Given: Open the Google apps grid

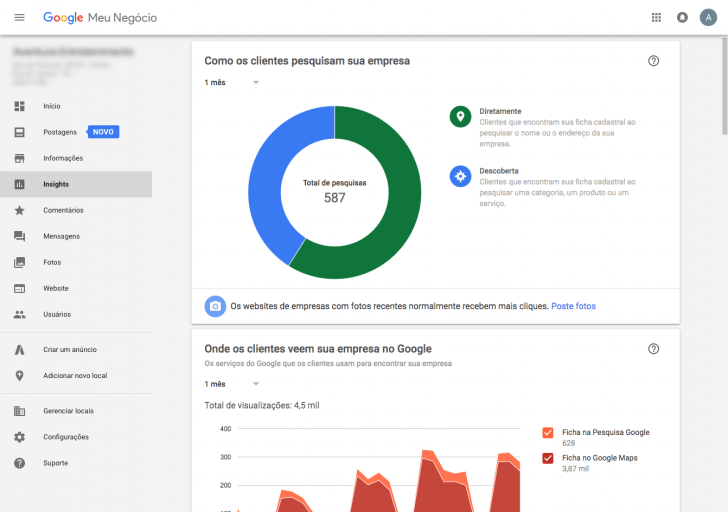Looking at the screenshot, I should 656,18.
